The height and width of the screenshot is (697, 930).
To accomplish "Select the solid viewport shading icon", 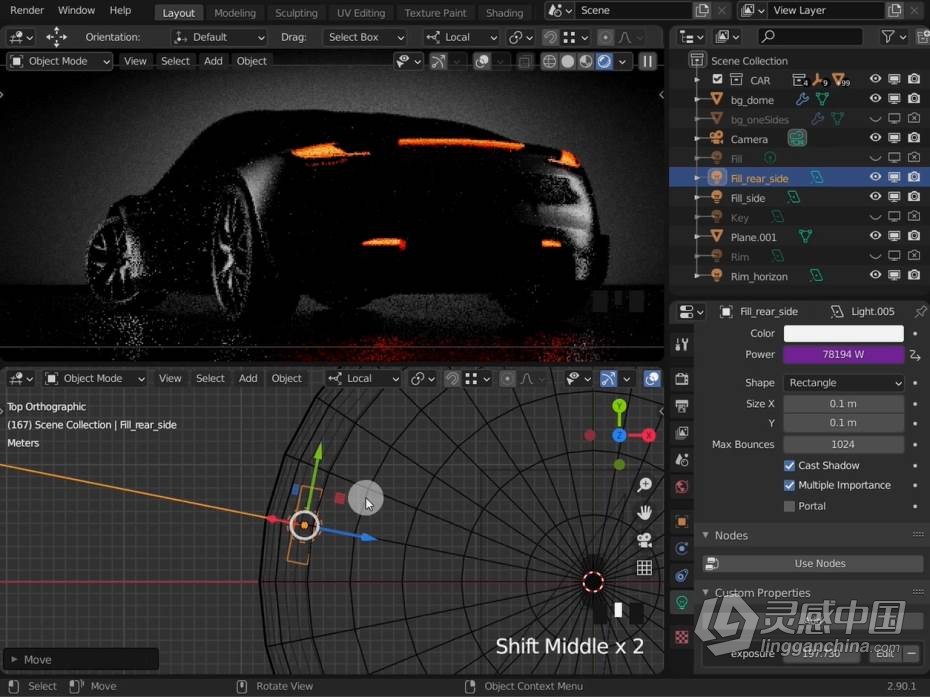I will click(568, 61).
